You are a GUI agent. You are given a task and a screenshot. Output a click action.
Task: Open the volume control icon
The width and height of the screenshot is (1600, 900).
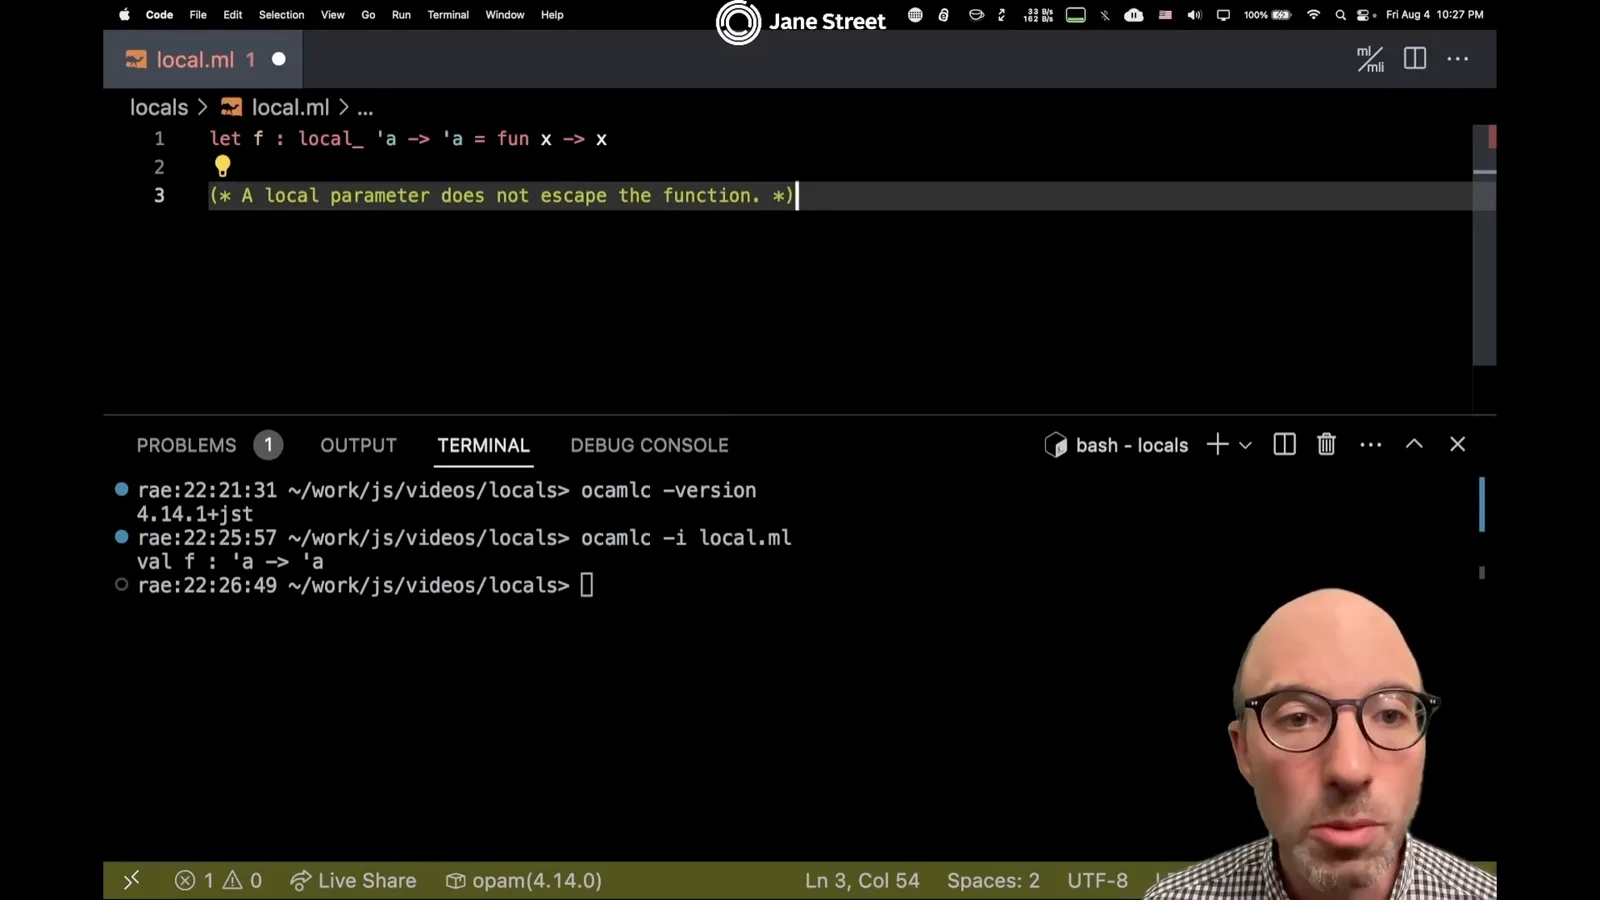1194,15
